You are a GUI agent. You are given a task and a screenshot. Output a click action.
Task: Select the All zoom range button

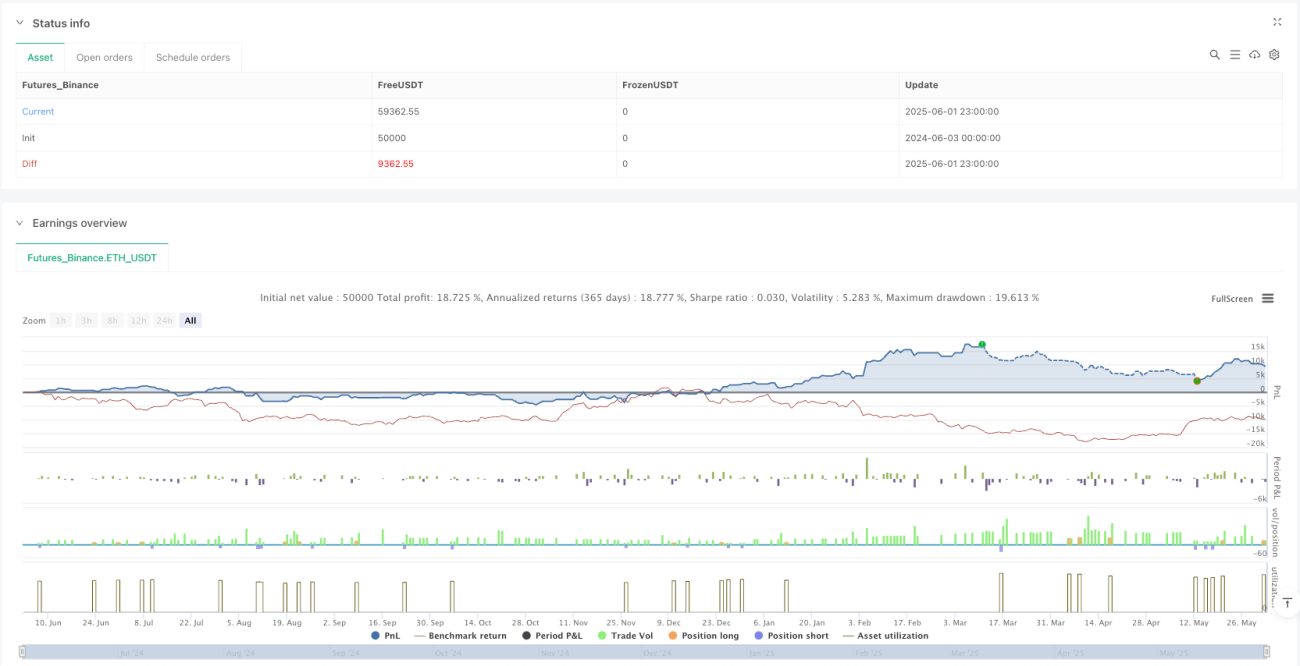tap(191, 320)
